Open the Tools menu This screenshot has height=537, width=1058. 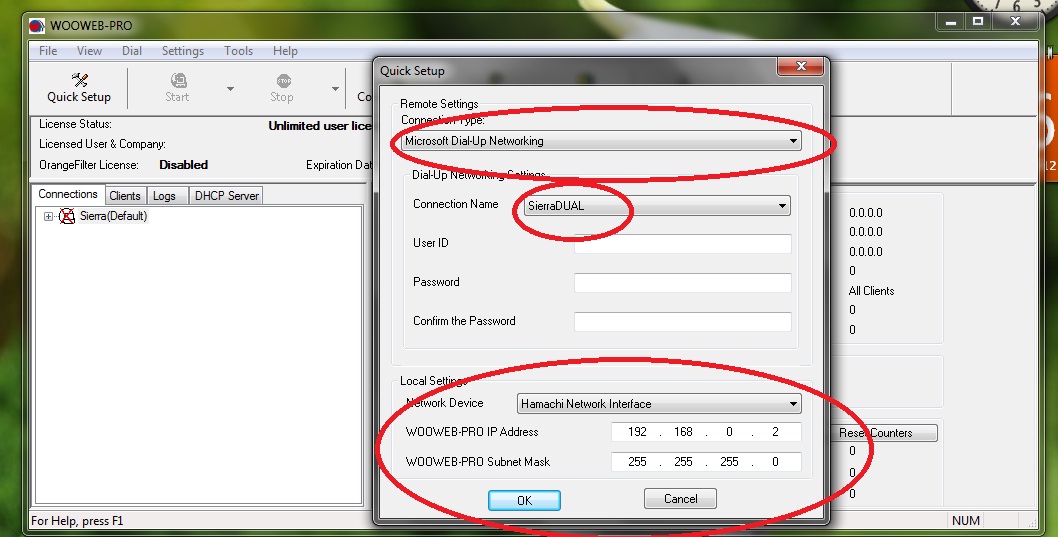(239, 51)
